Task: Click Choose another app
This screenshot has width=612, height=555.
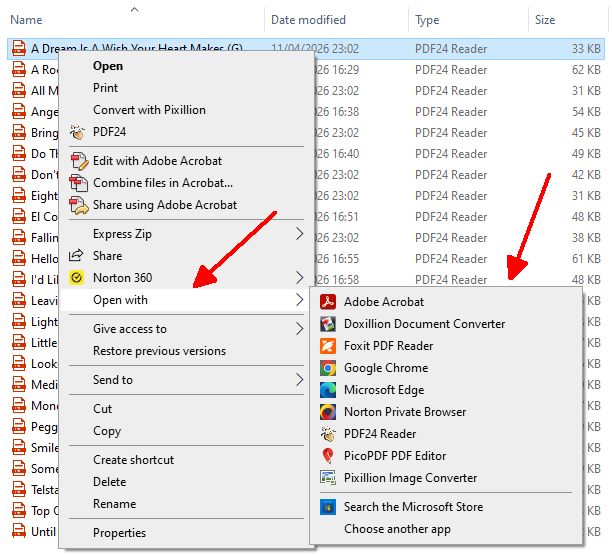Action: tap(397, 529)
